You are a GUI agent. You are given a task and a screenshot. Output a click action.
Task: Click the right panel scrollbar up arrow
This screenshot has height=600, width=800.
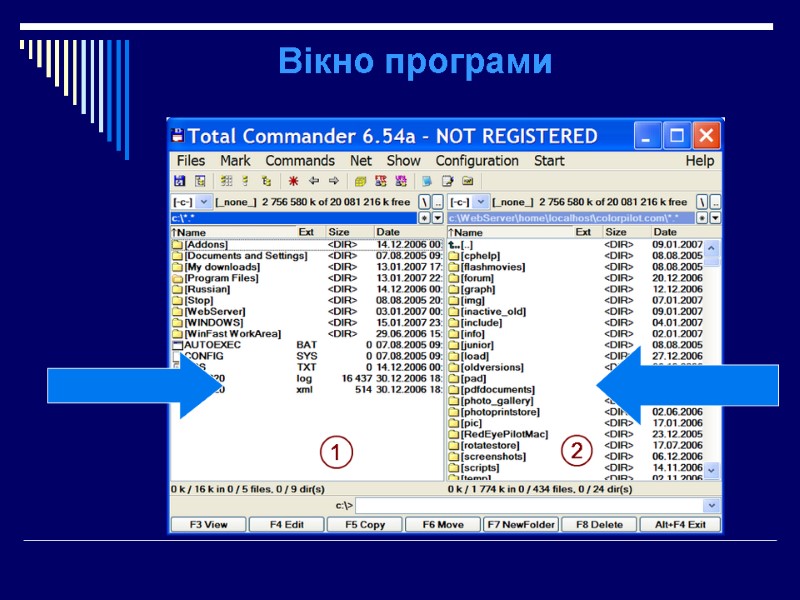(x=711, y=248)
